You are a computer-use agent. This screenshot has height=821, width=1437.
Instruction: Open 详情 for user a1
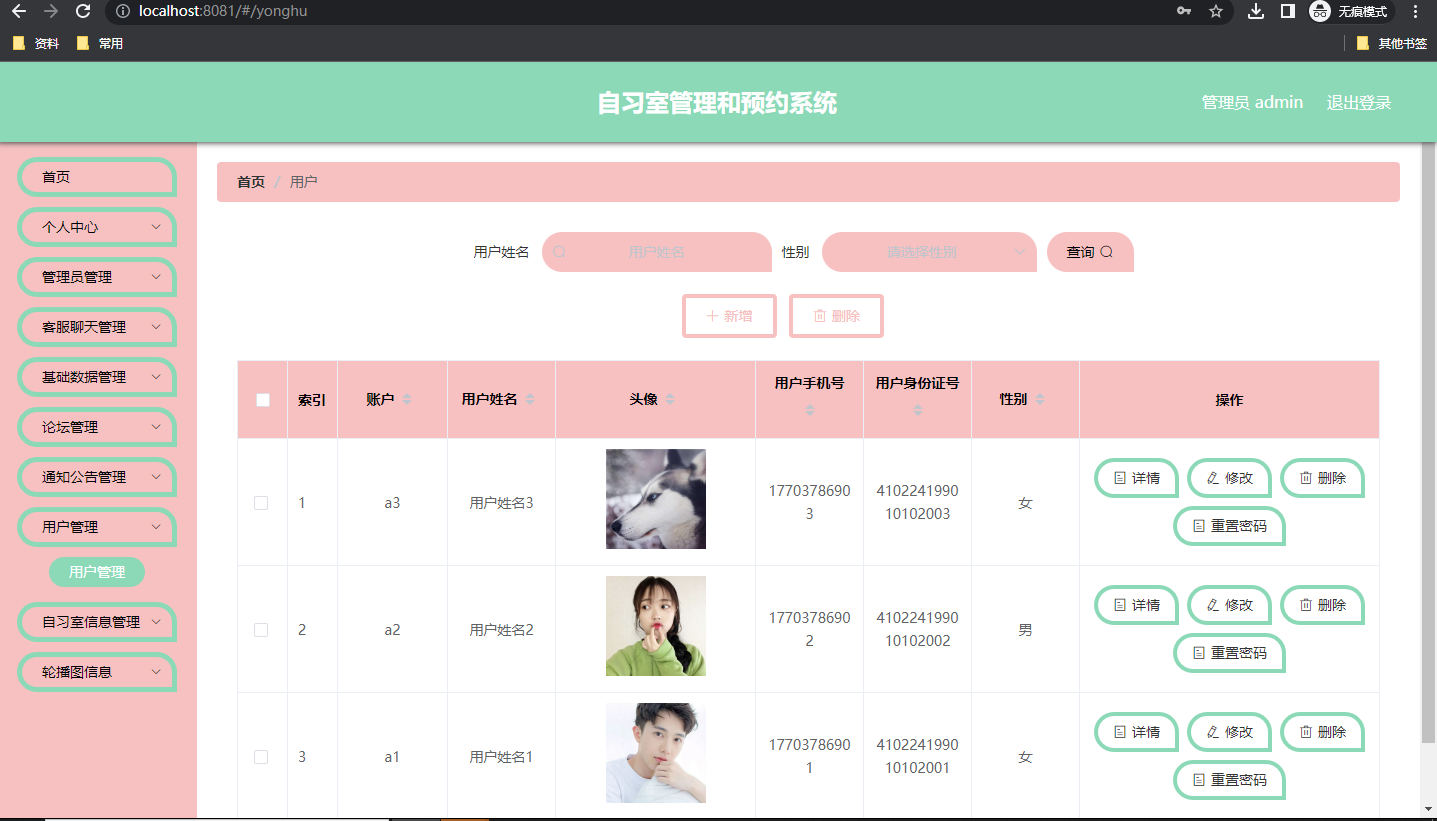(1137, 732)
